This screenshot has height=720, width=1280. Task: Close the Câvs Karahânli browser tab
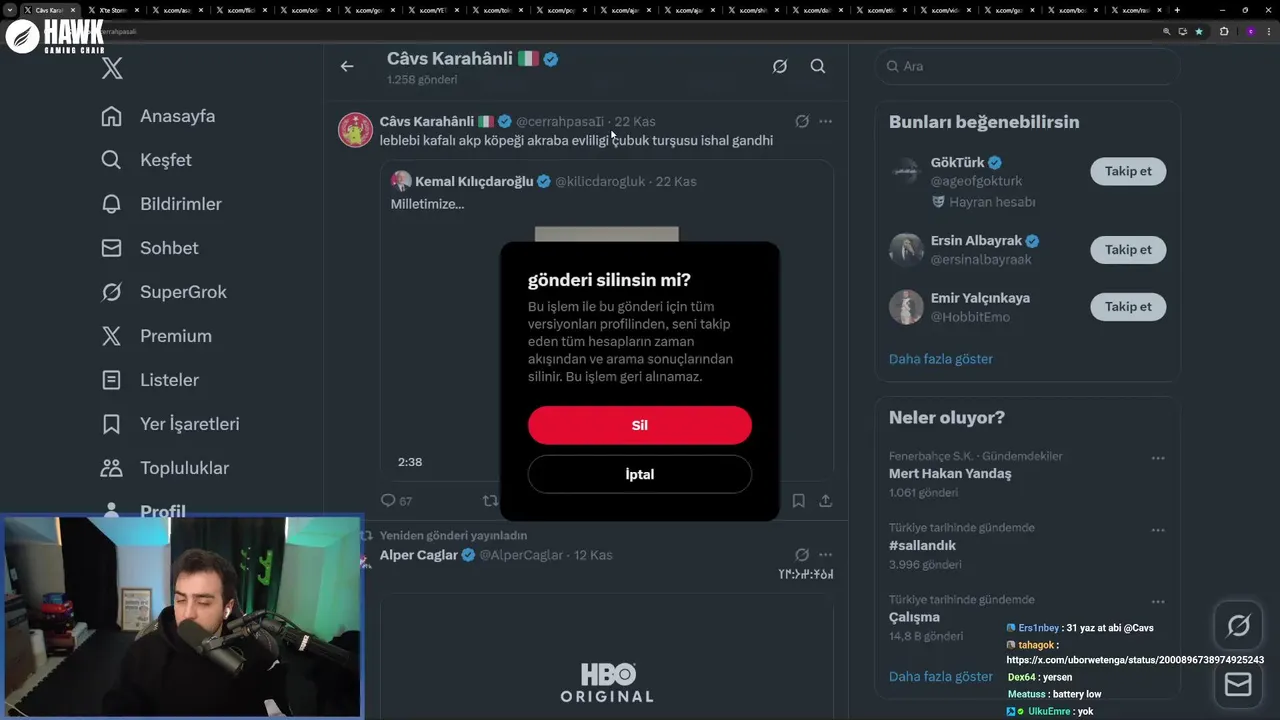tap(73, 10)
